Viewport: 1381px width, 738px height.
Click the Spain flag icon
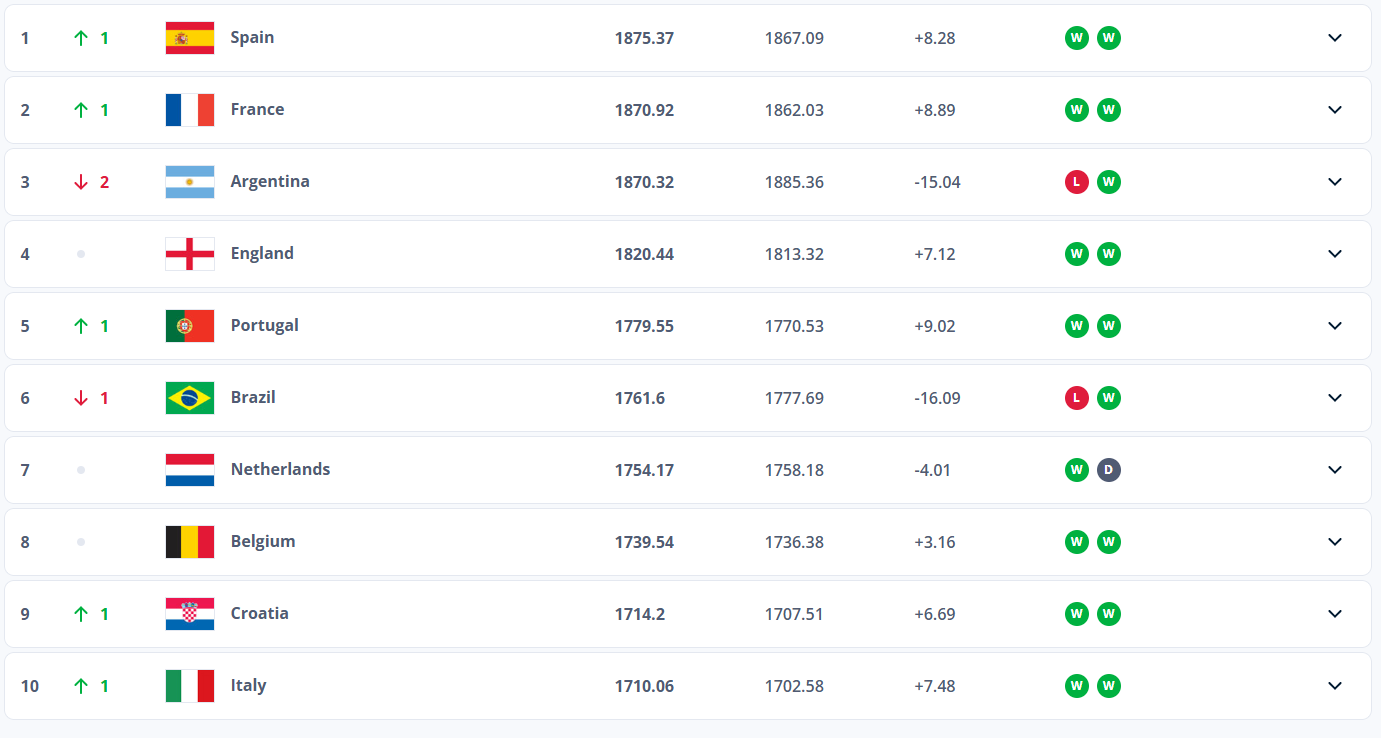tap(190, 38)
